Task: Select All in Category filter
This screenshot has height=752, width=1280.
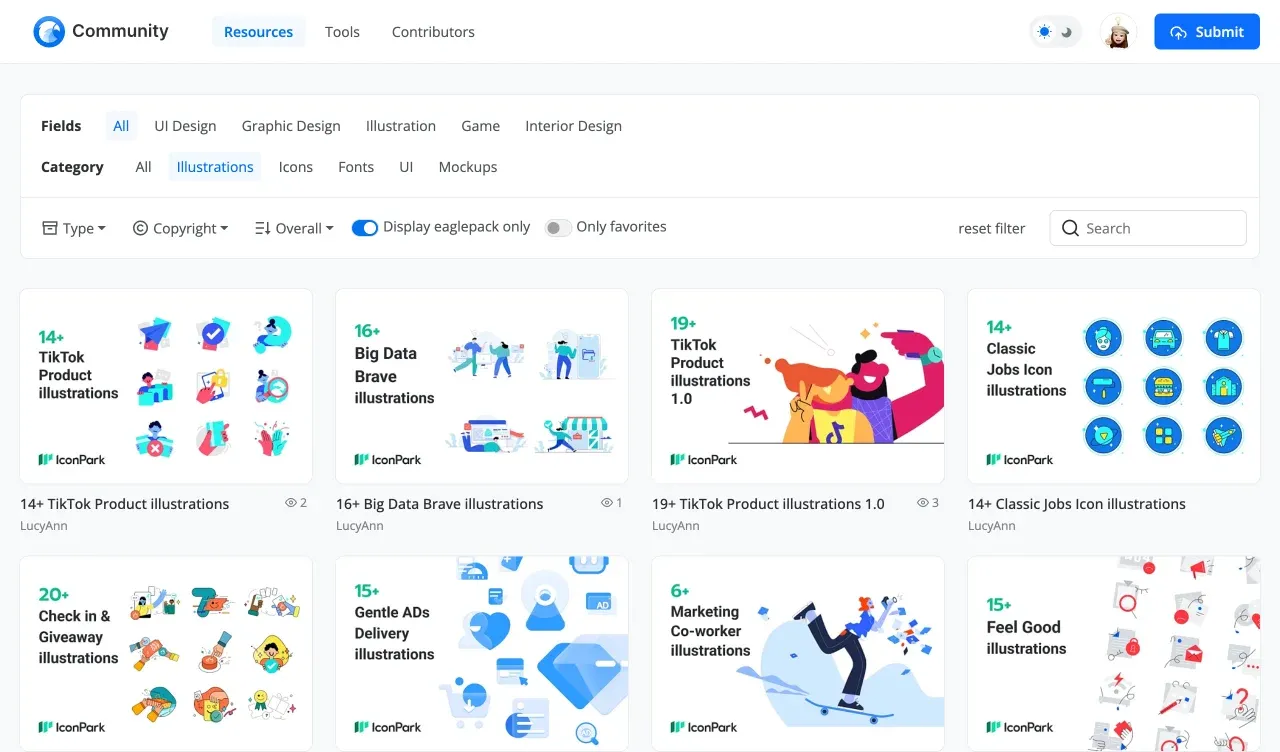Action: [x=143, y=167]
